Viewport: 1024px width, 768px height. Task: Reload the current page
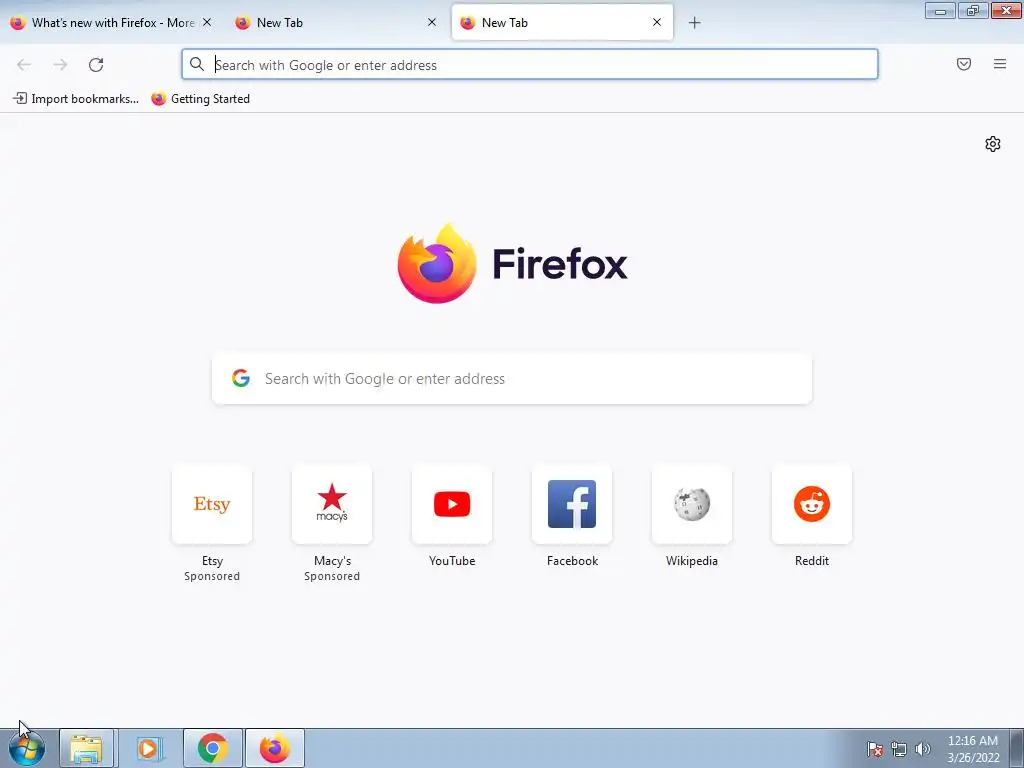[96, 65]
